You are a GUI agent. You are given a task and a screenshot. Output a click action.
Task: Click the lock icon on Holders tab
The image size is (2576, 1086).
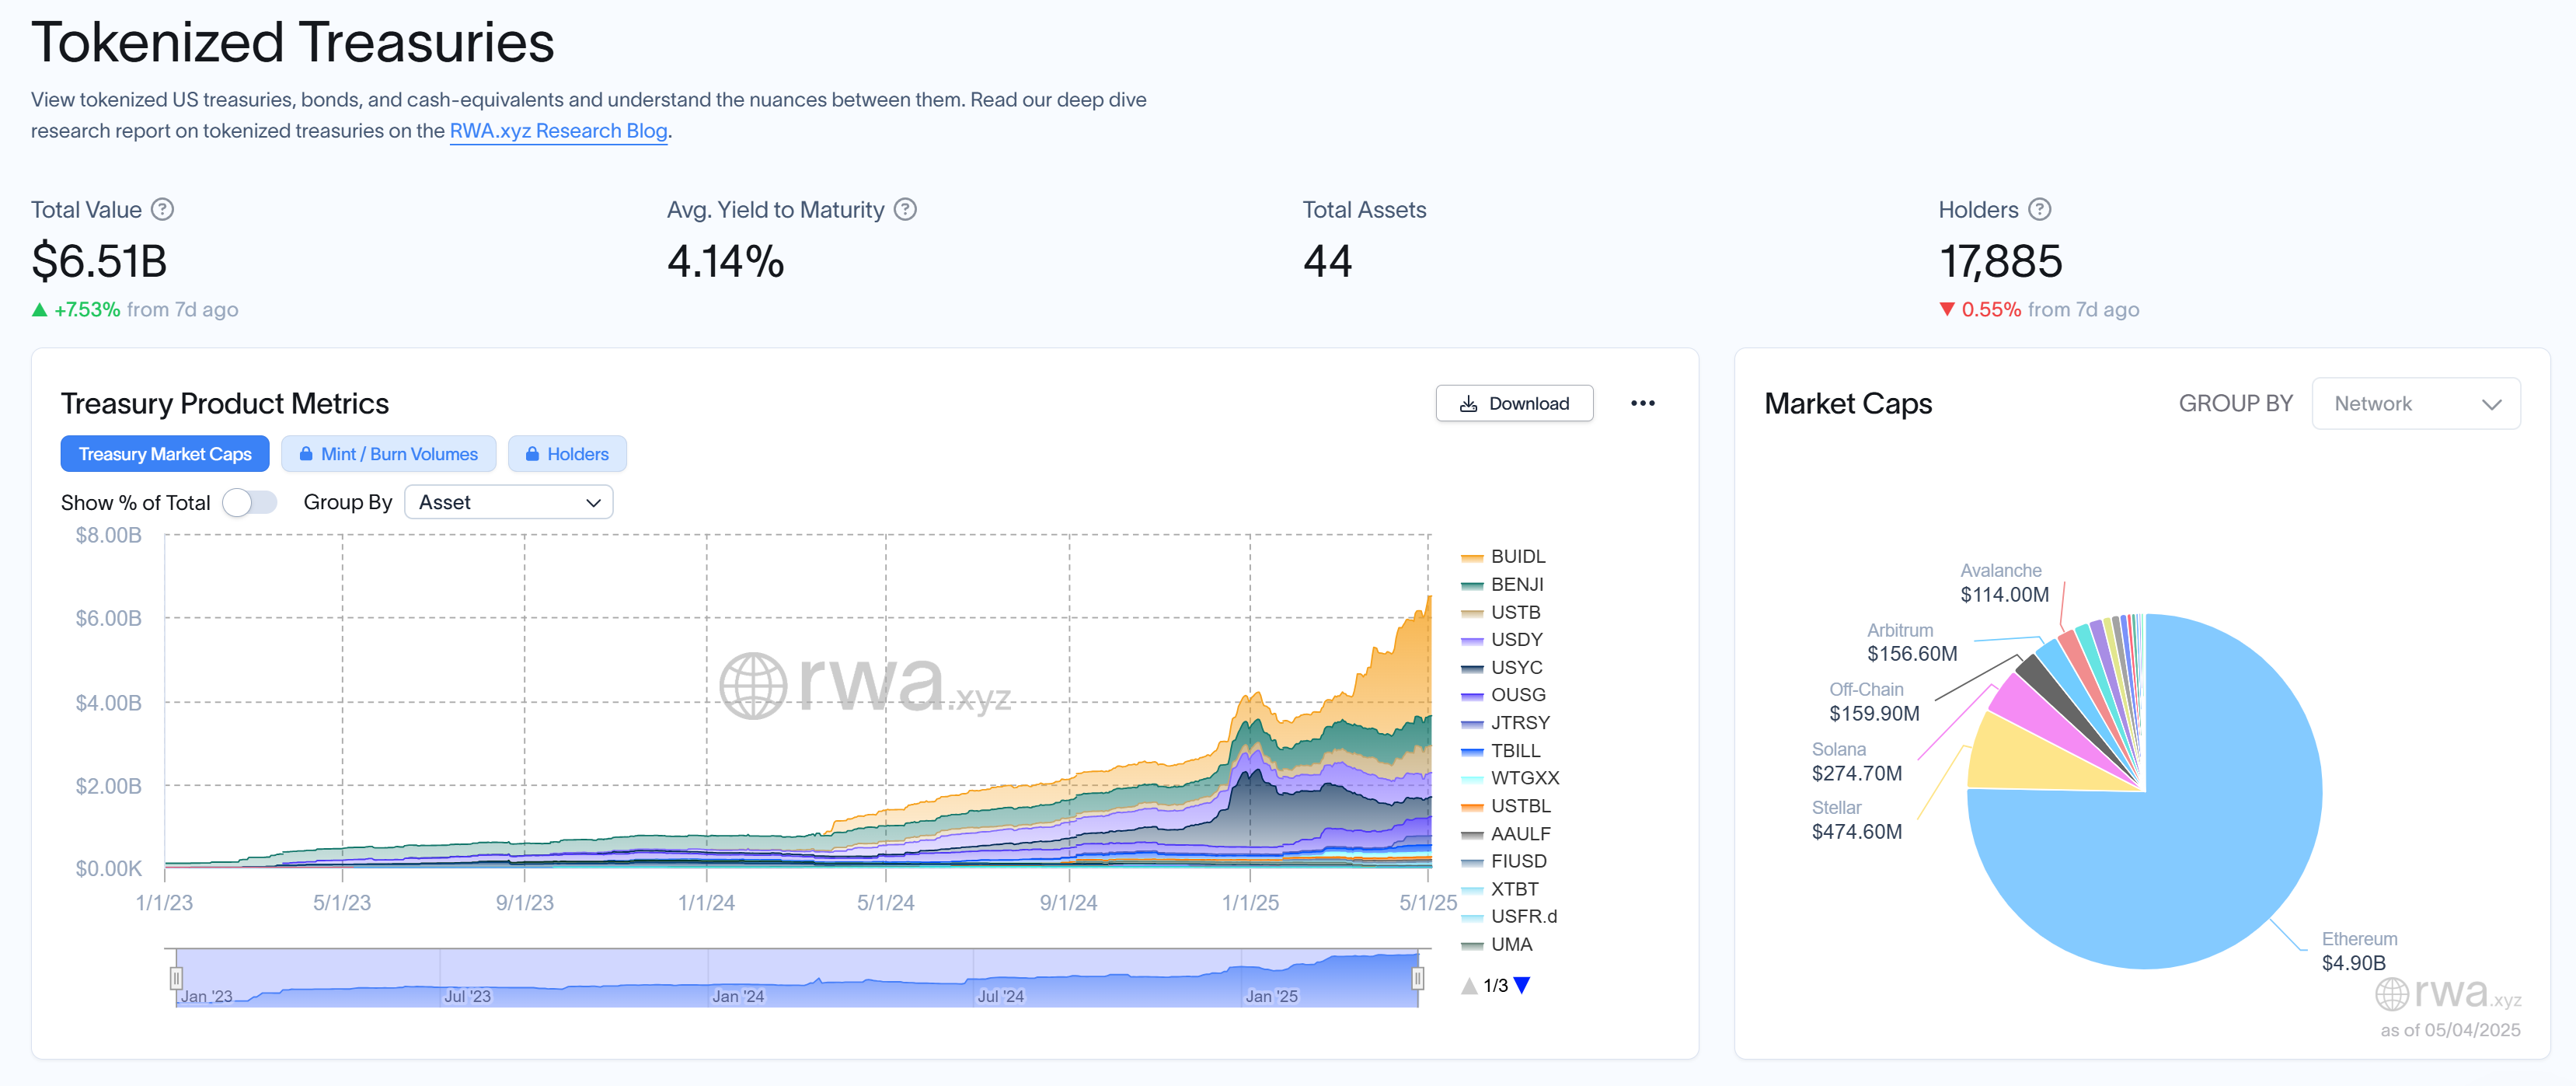pos(532,454)
